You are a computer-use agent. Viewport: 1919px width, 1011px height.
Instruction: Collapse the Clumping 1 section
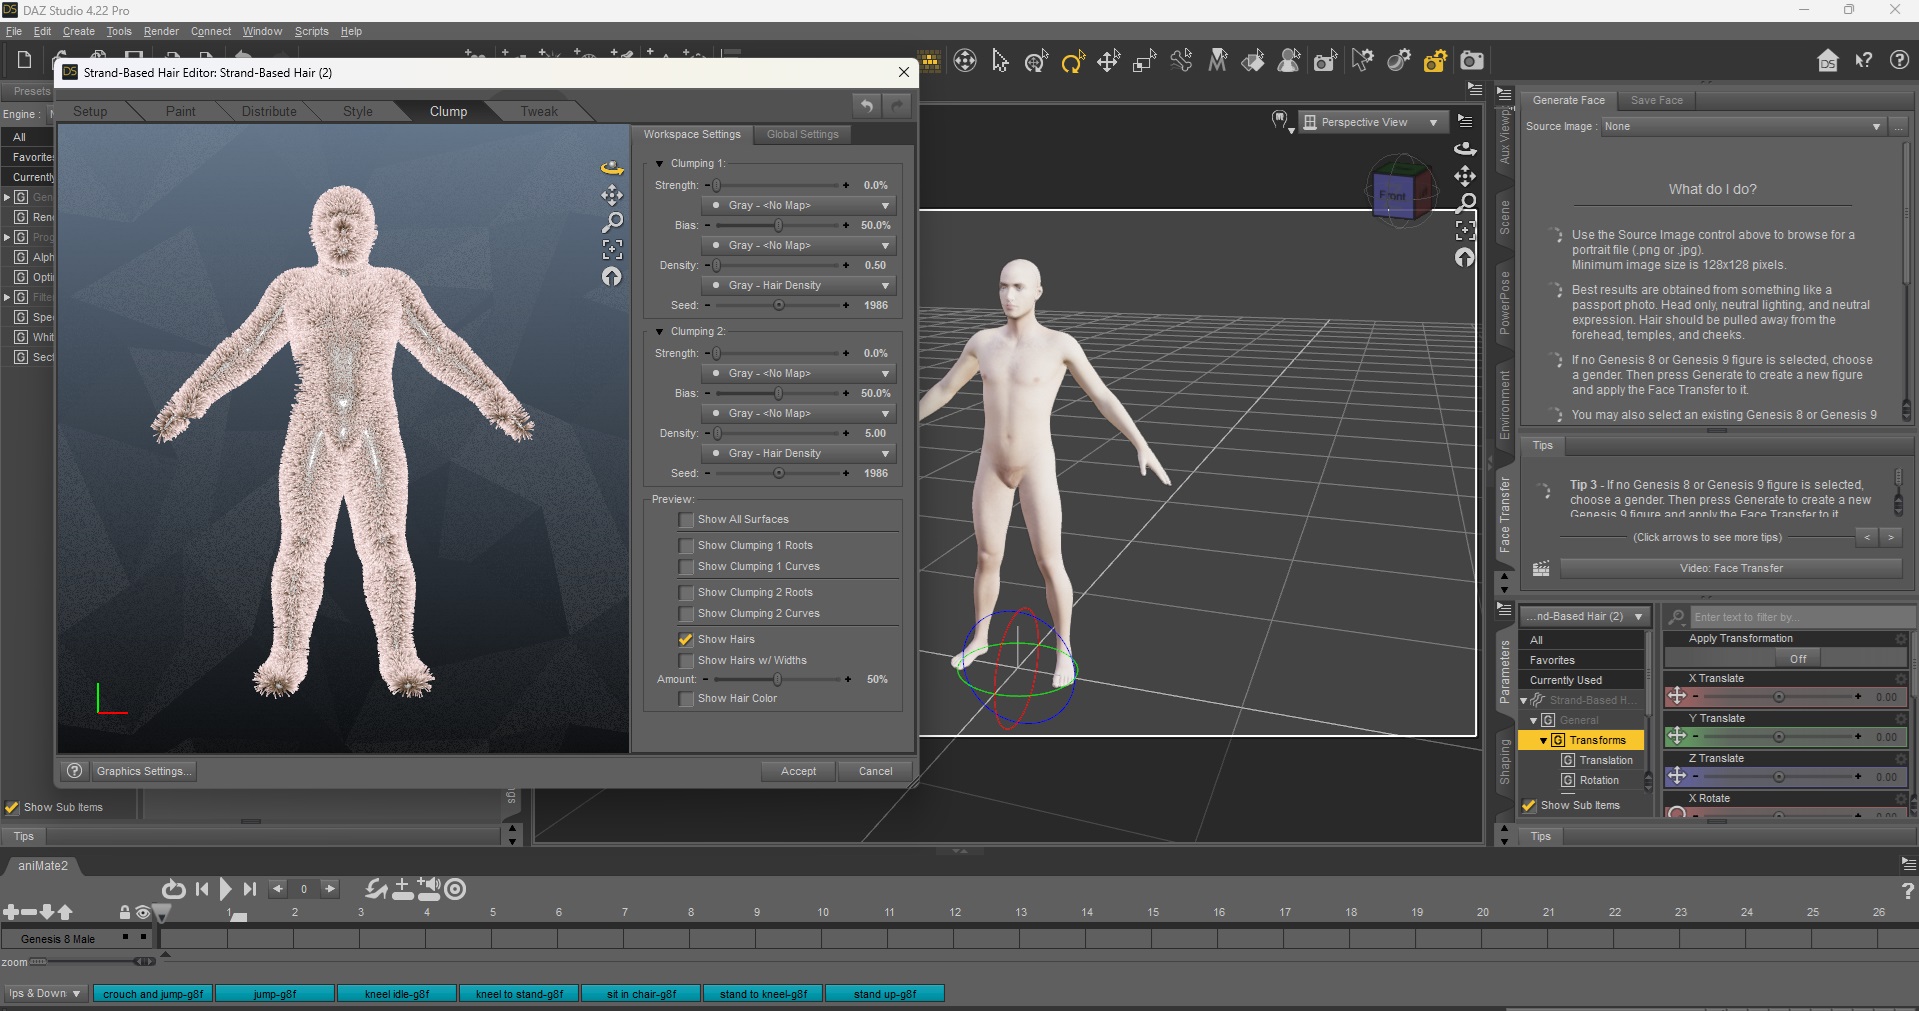659,163
